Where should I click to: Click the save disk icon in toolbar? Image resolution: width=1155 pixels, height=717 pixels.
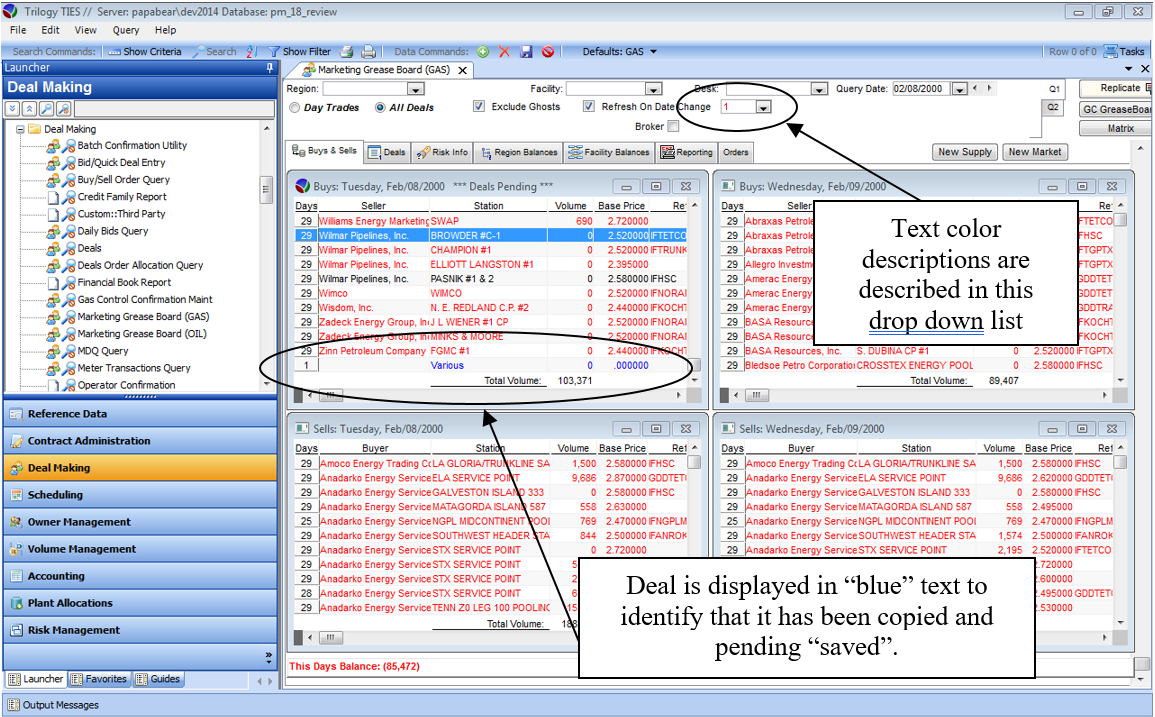[526, 52]
